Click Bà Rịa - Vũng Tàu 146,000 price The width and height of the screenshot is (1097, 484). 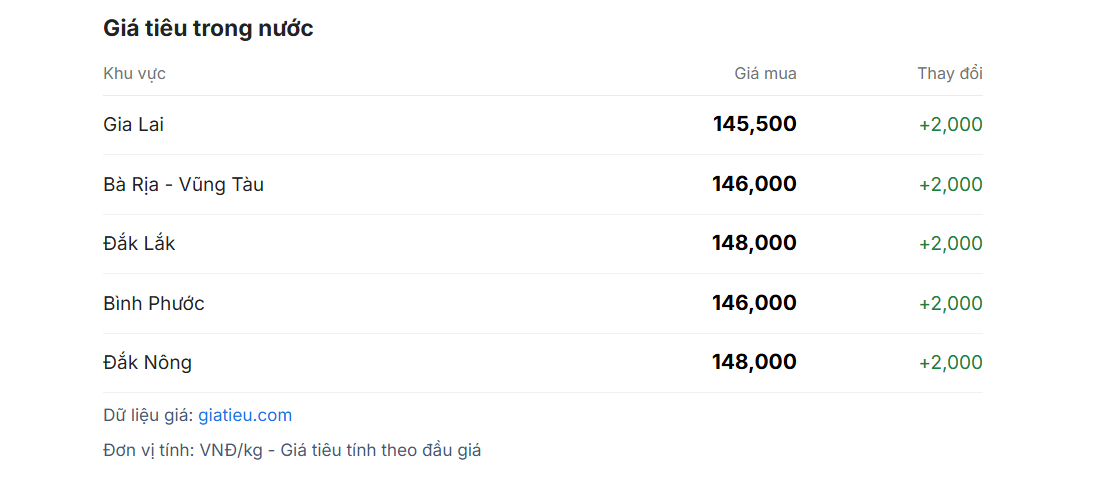754,184
